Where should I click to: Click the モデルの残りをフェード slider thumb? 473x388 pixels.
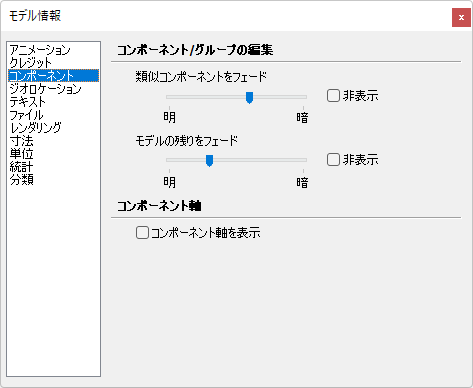click(x=209, y=161)
